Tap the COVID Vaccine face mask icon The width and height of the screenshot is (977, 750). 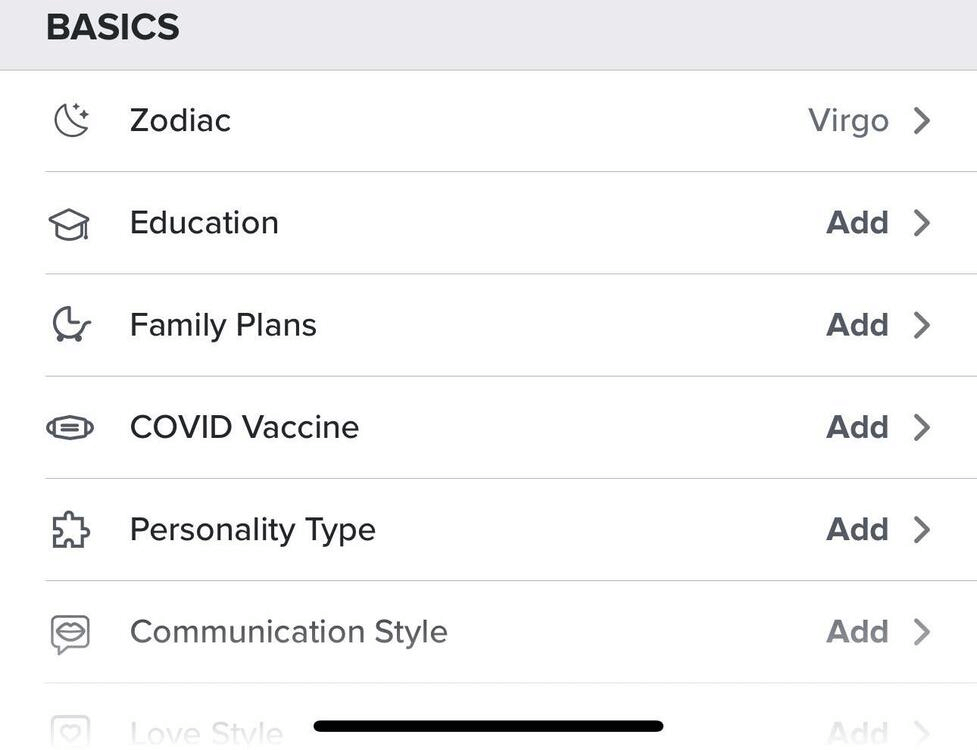(x=70, y=428)
